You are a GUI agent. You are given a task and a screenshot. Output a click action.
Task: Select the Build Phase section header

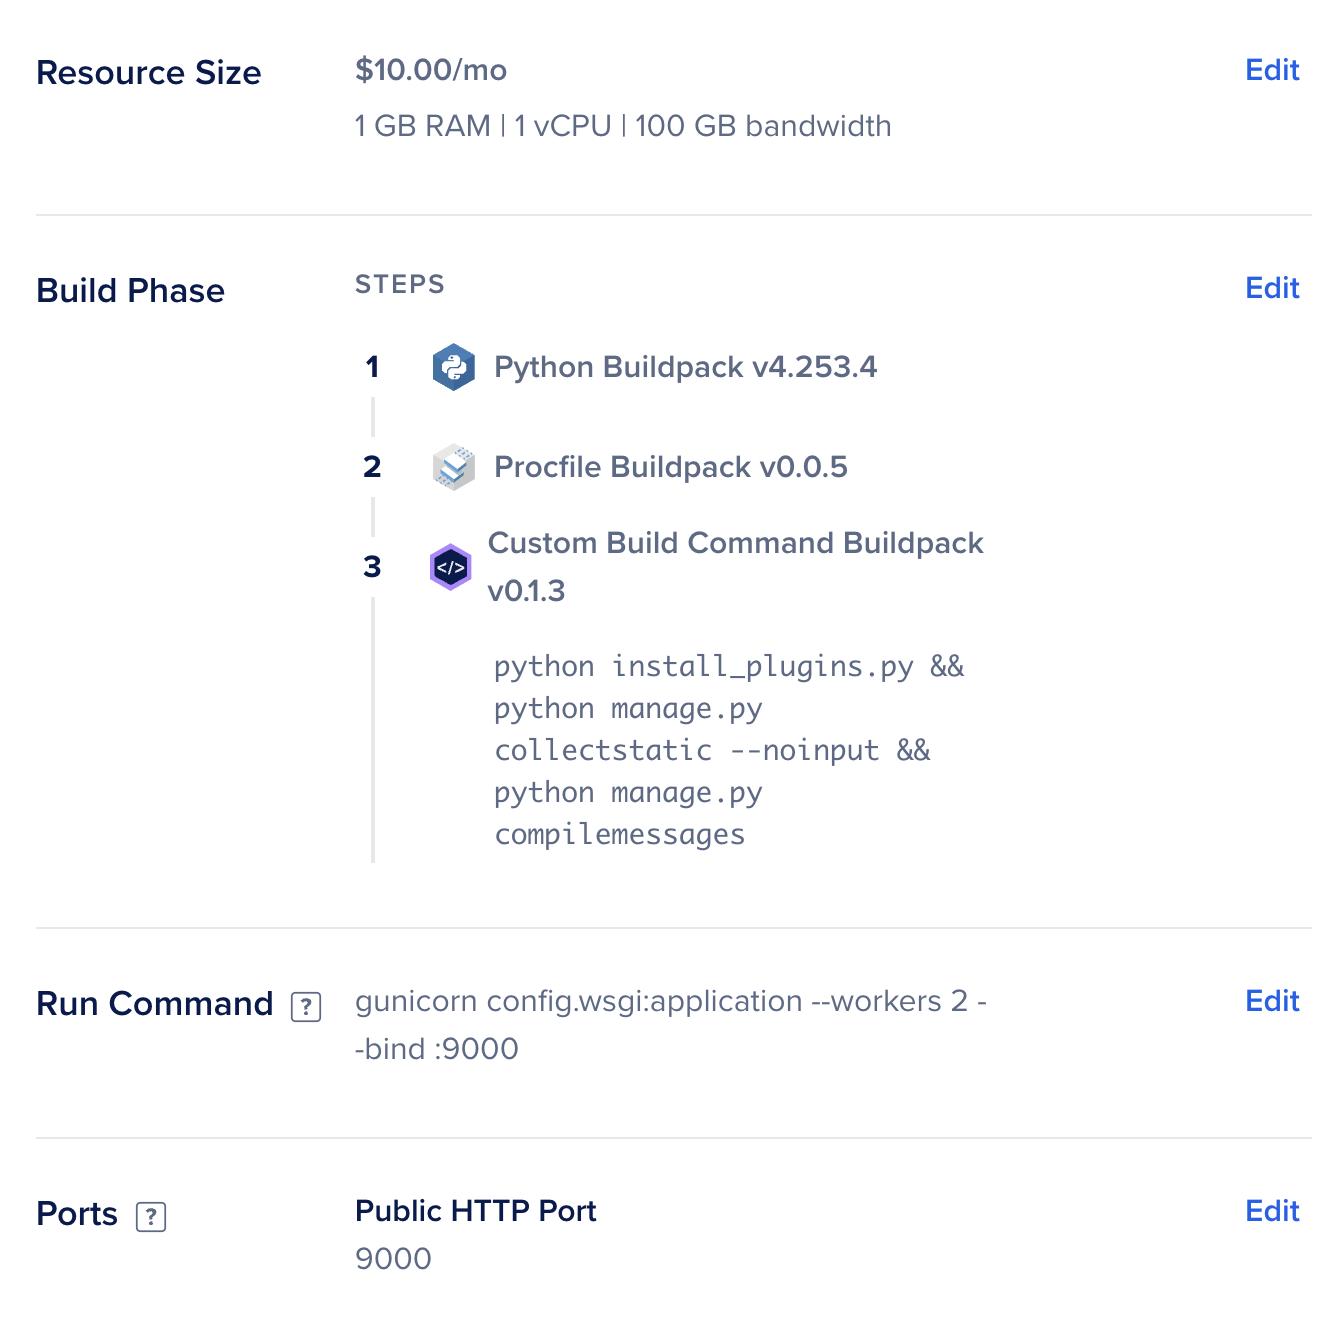click(x=130, y=291)
